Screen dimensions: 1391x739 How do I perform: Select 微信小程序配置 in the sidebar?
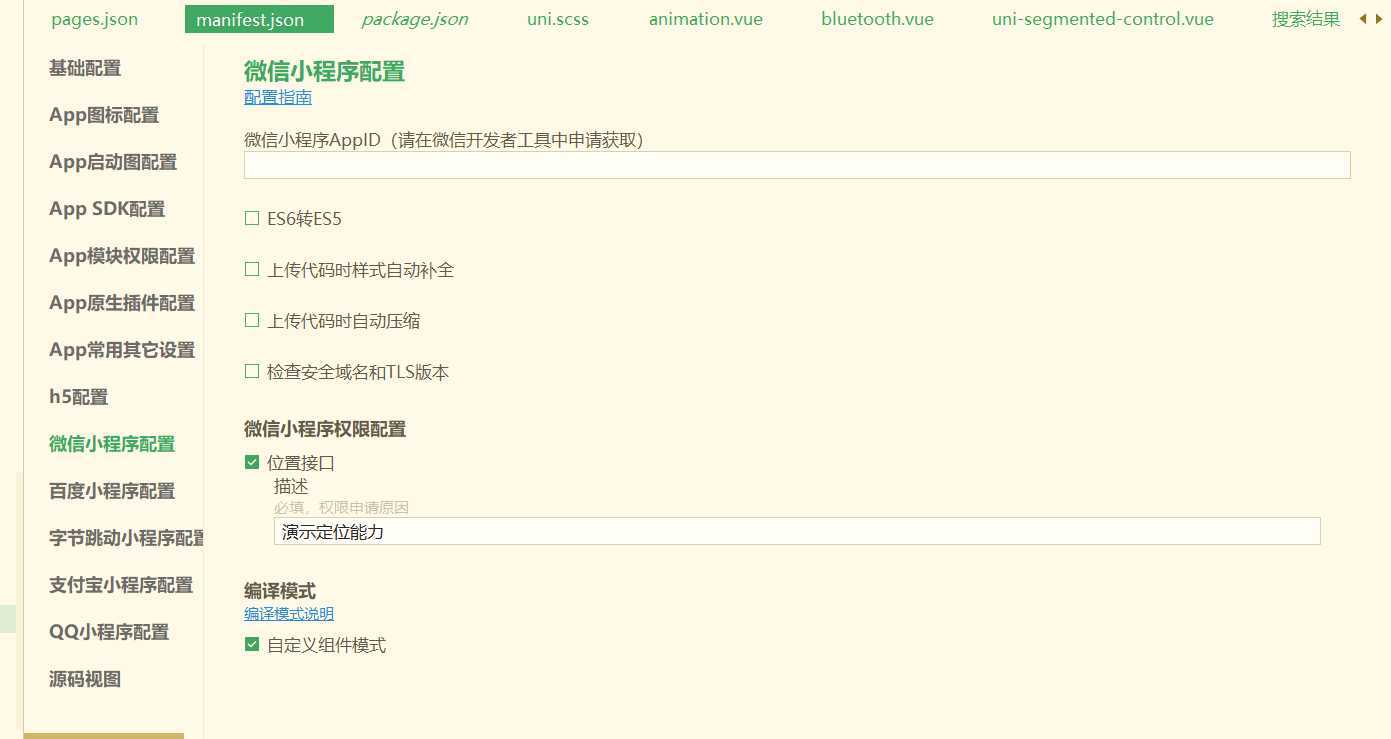point(112,444)
